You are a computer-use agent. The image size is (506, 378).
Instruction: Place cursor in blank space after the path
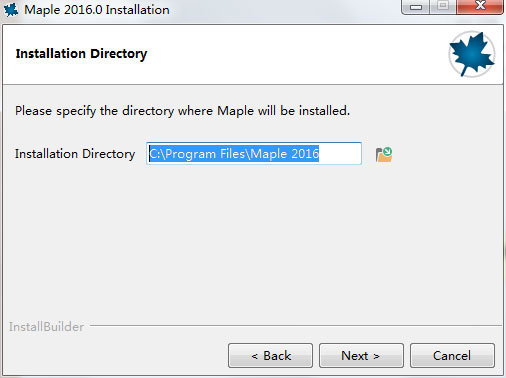(340, 154)
